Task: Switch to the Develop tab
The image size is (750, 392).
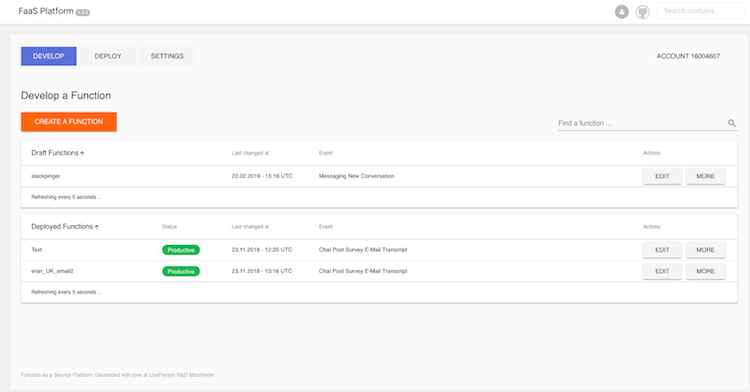Action: (48, 56)
